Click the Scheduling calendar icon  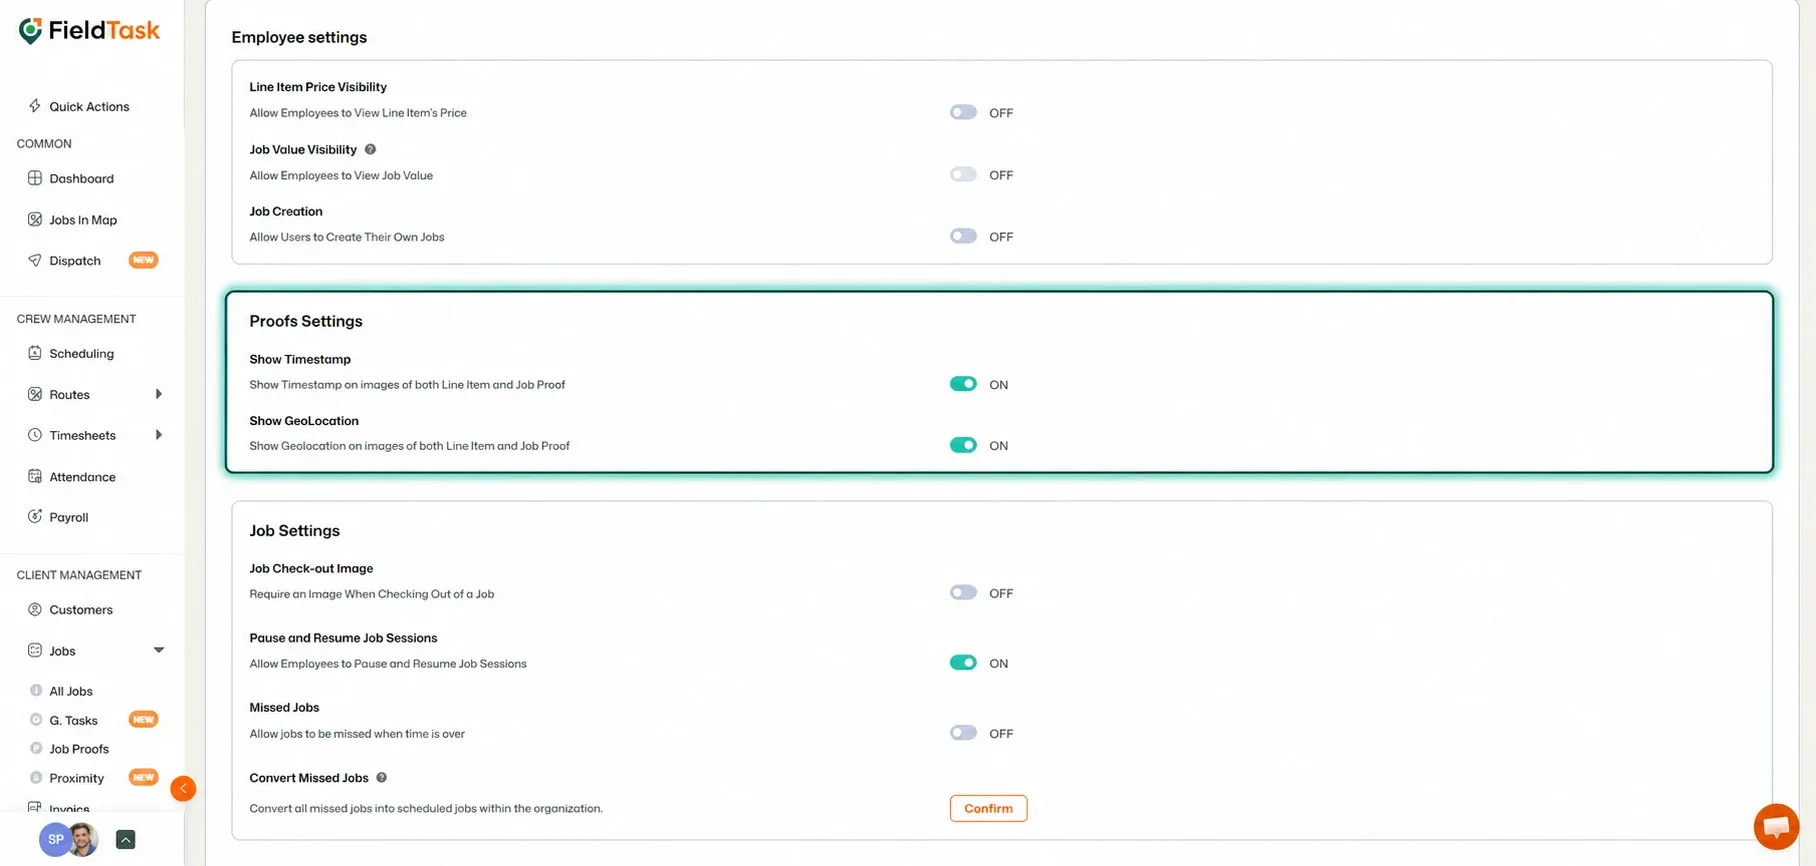(x=35, y=353)
